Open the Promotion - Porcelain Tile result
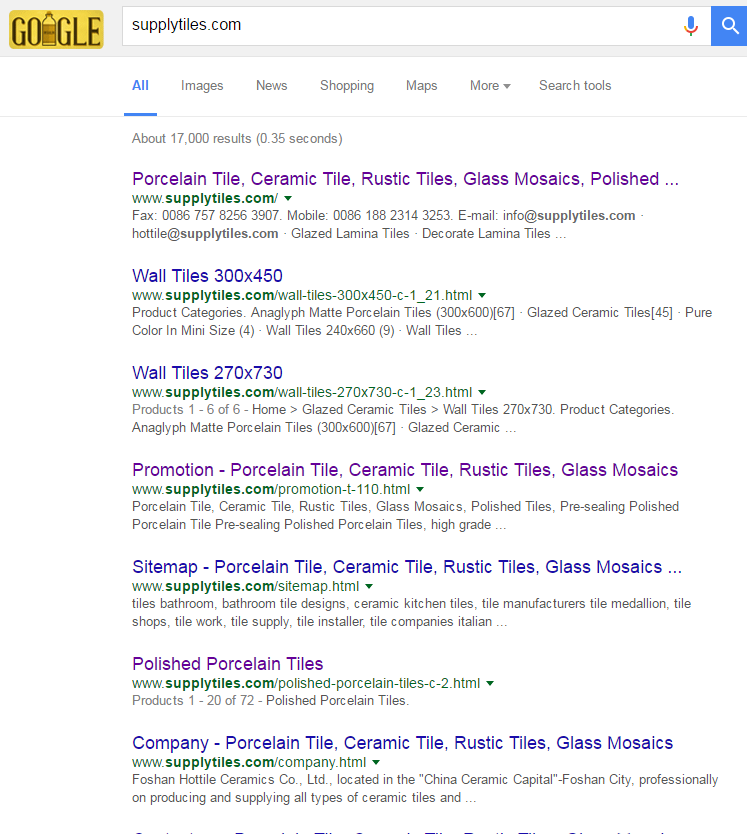 tap(405, 470)
